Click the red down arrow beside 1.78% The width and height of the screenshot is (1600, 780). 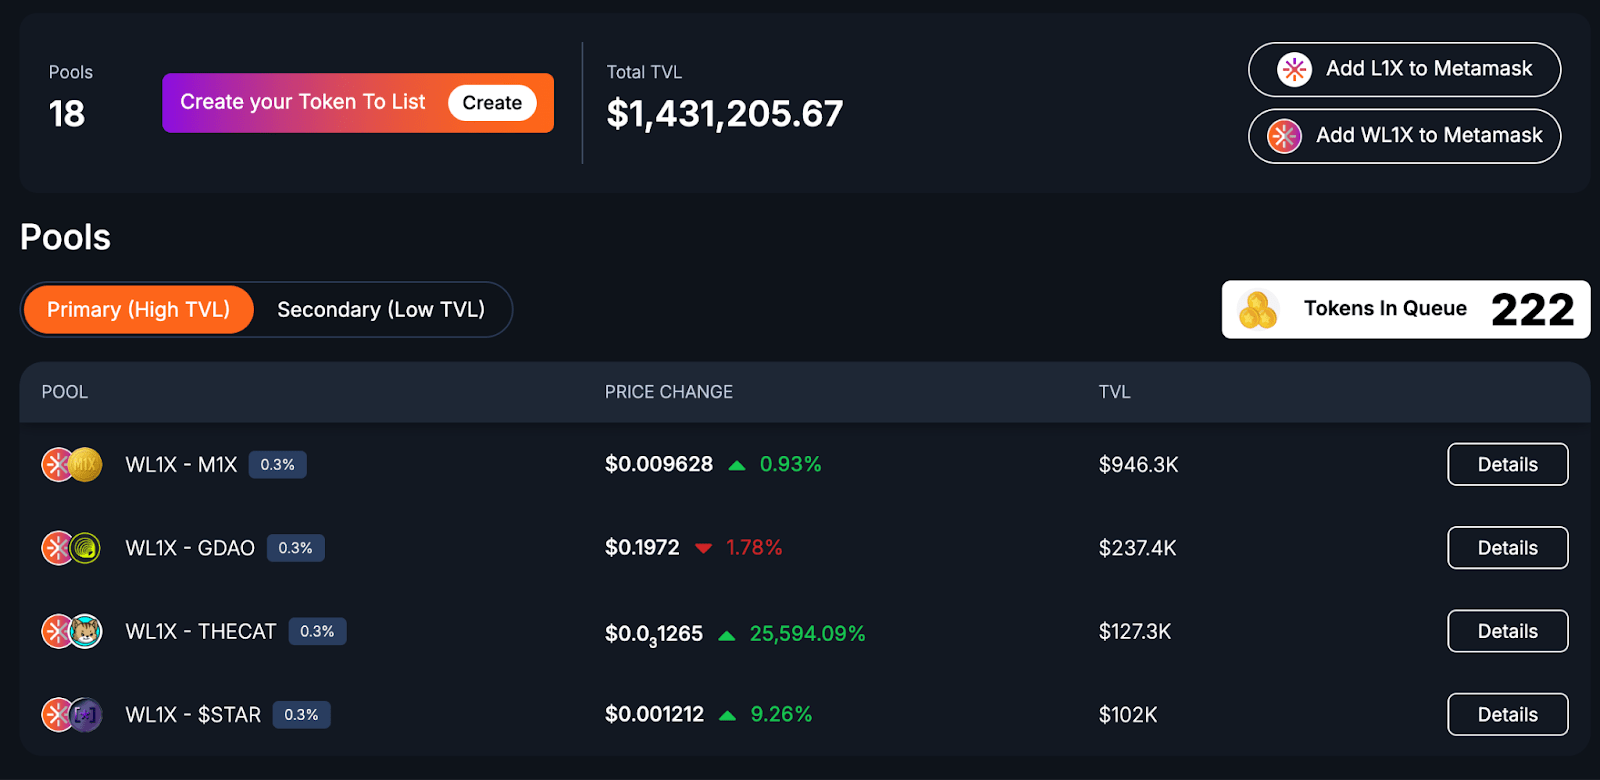703,548
